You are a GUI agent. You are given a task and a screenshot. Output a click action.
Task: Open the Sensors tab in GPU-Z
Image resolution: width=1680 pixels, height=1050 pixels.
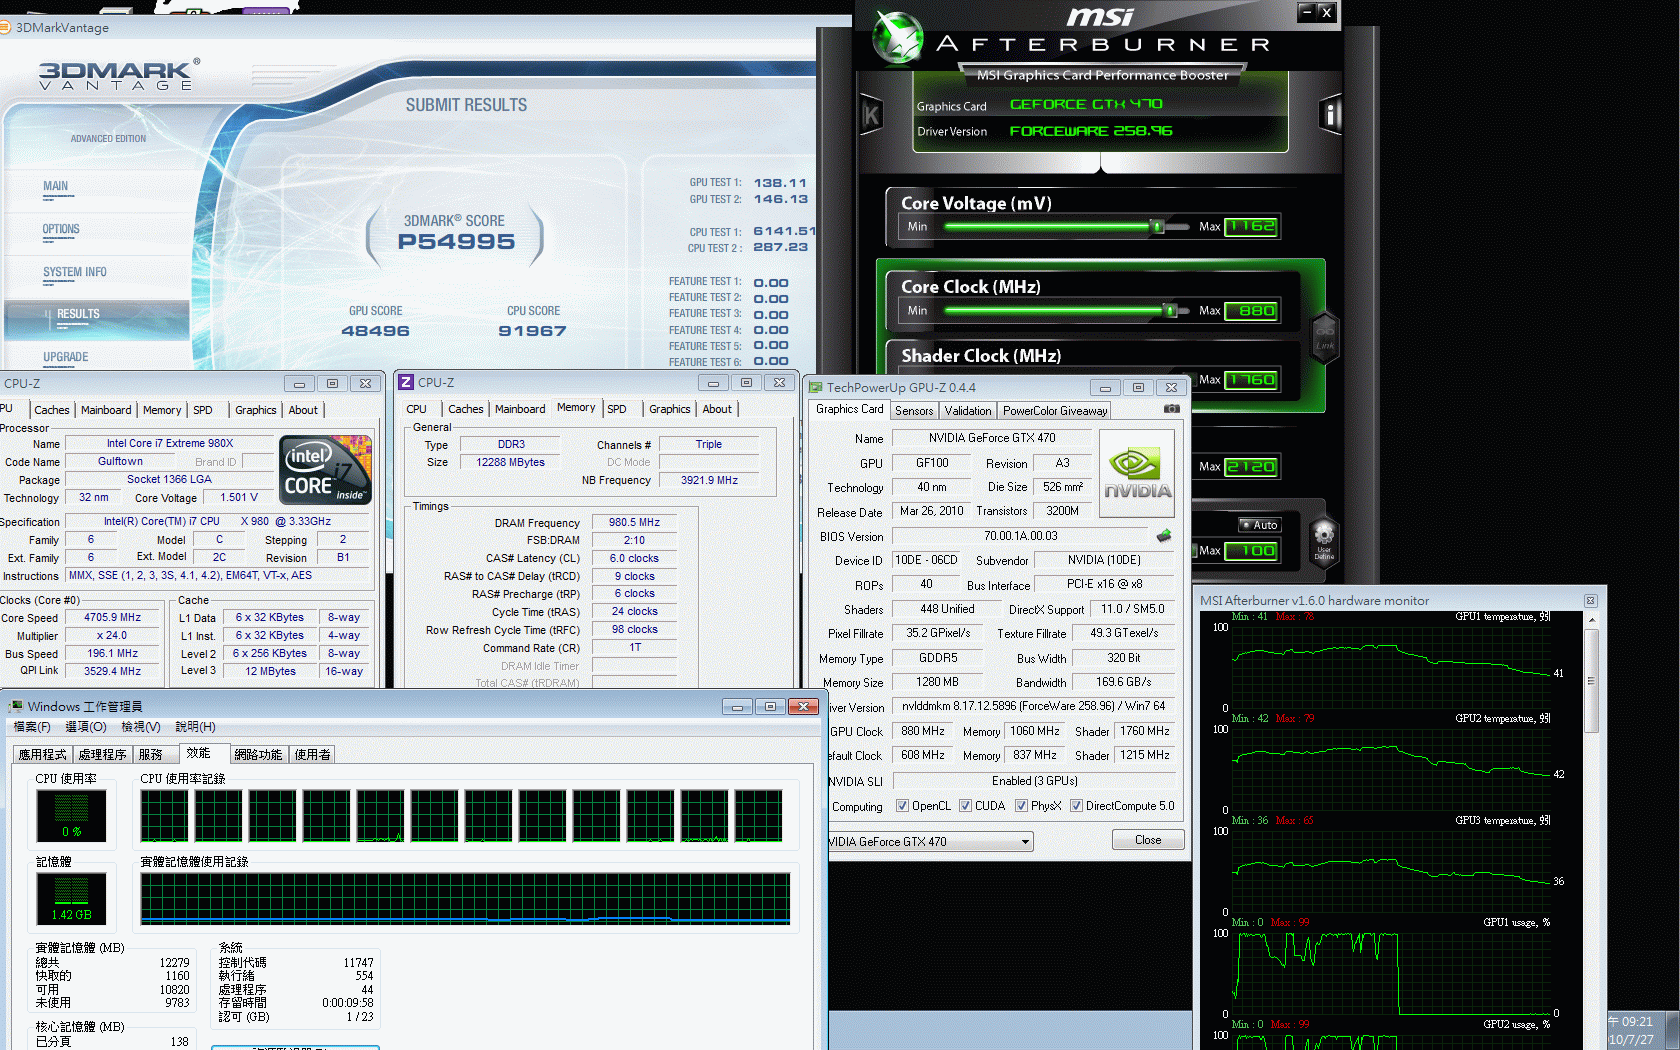coord(914,410)
